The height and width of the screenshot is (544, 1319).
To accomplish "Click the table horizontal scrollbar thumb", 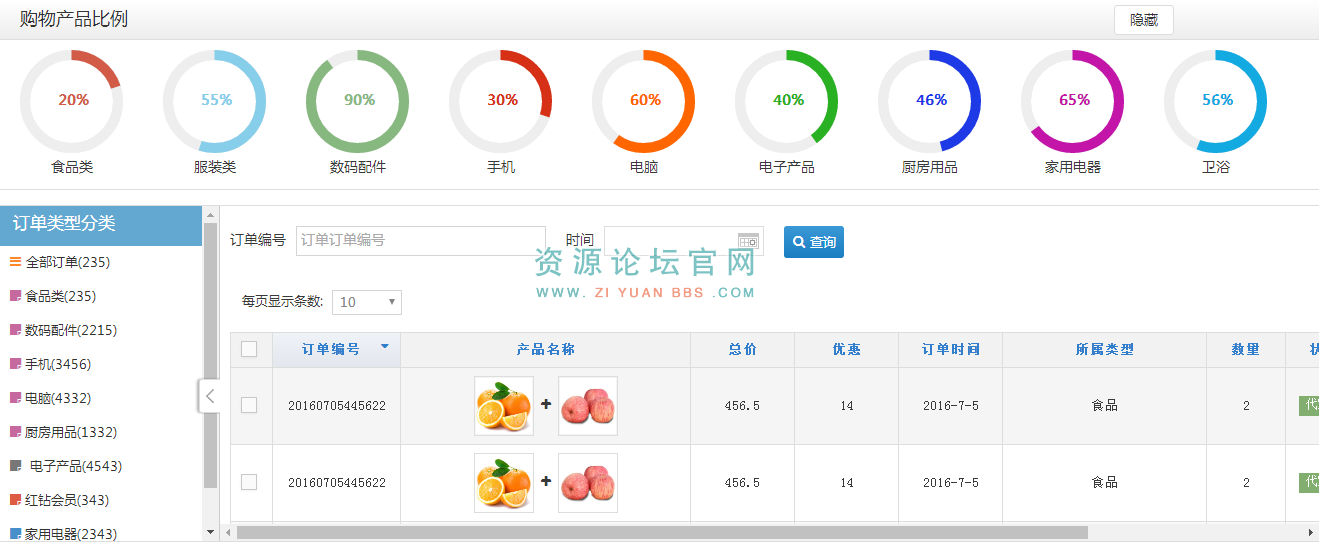I will [x=661, y=532].
